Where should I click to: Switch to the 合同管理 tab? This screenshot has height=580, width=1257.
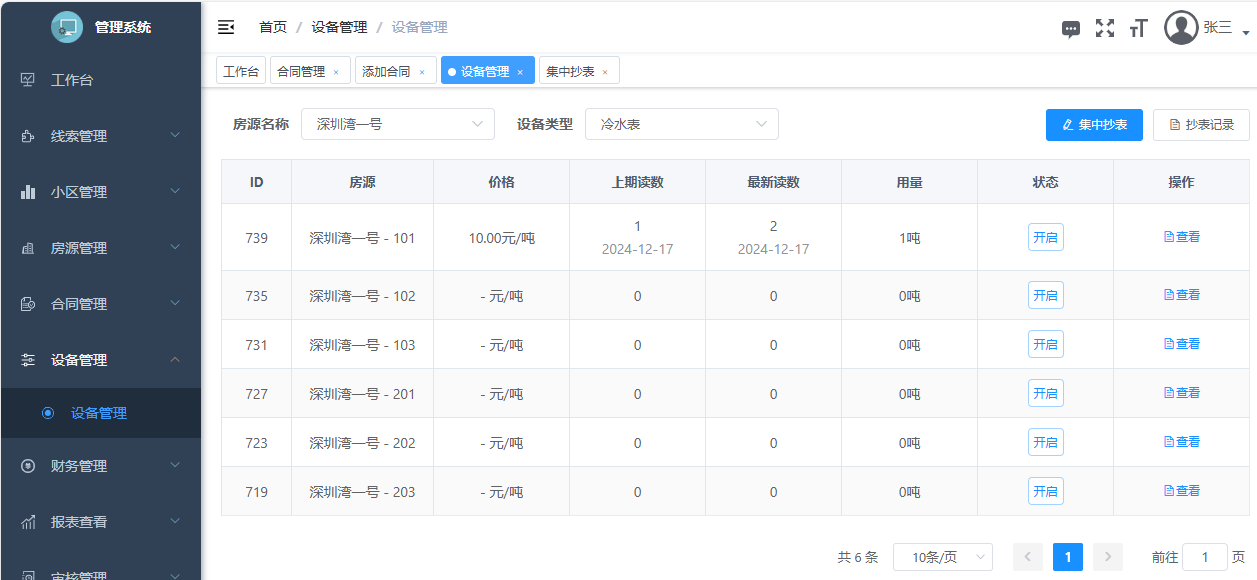pos(301,71)
